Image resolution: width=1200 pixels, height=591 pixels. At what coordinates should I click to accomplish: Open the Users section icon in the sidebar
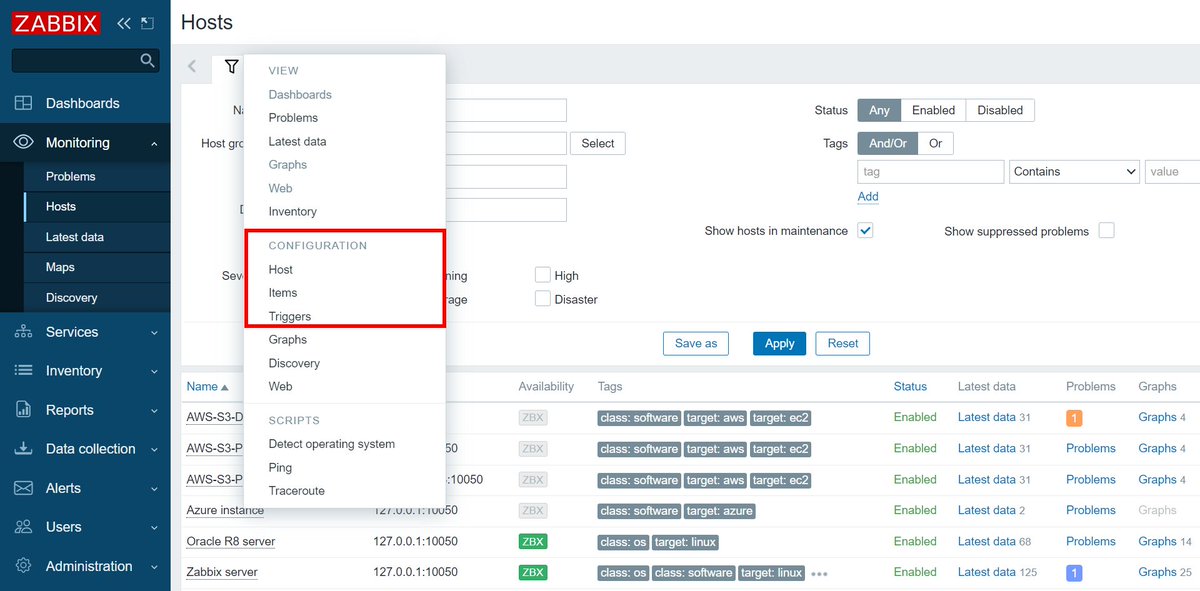click(x=24, y=527)
